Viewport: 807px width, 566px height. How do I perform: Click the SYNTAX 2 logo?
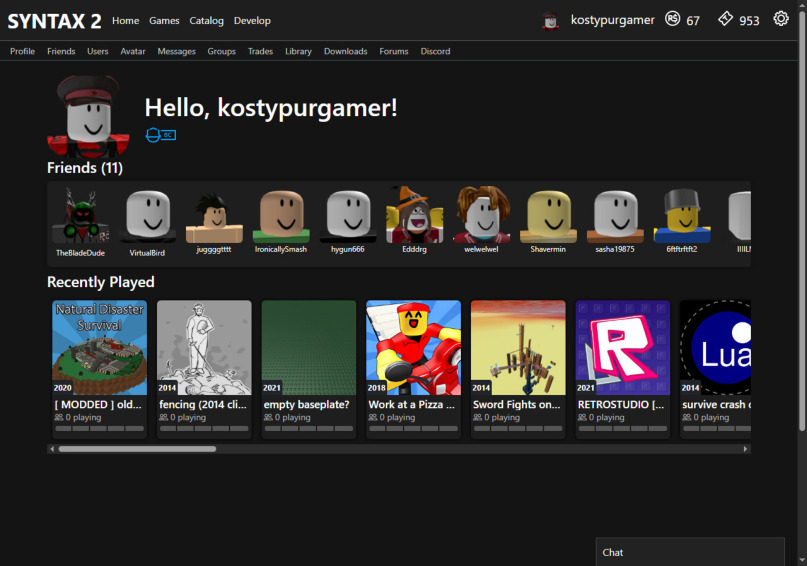[x=54, y=21]
